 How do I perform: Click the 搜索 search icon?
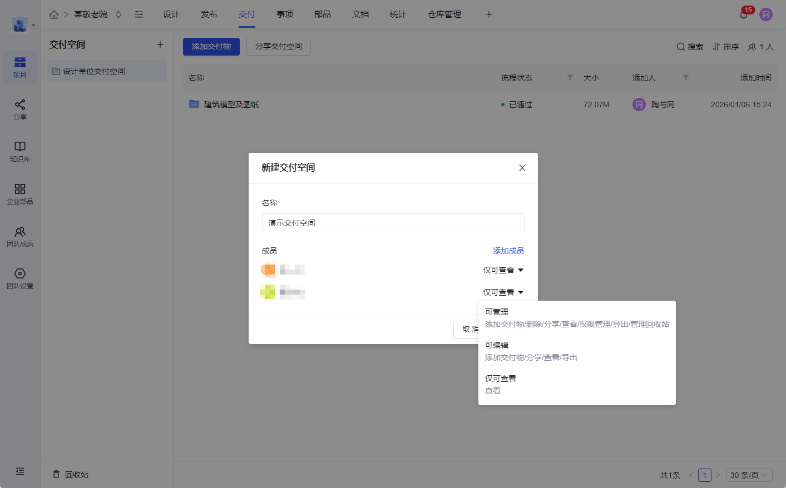(690, 47)
